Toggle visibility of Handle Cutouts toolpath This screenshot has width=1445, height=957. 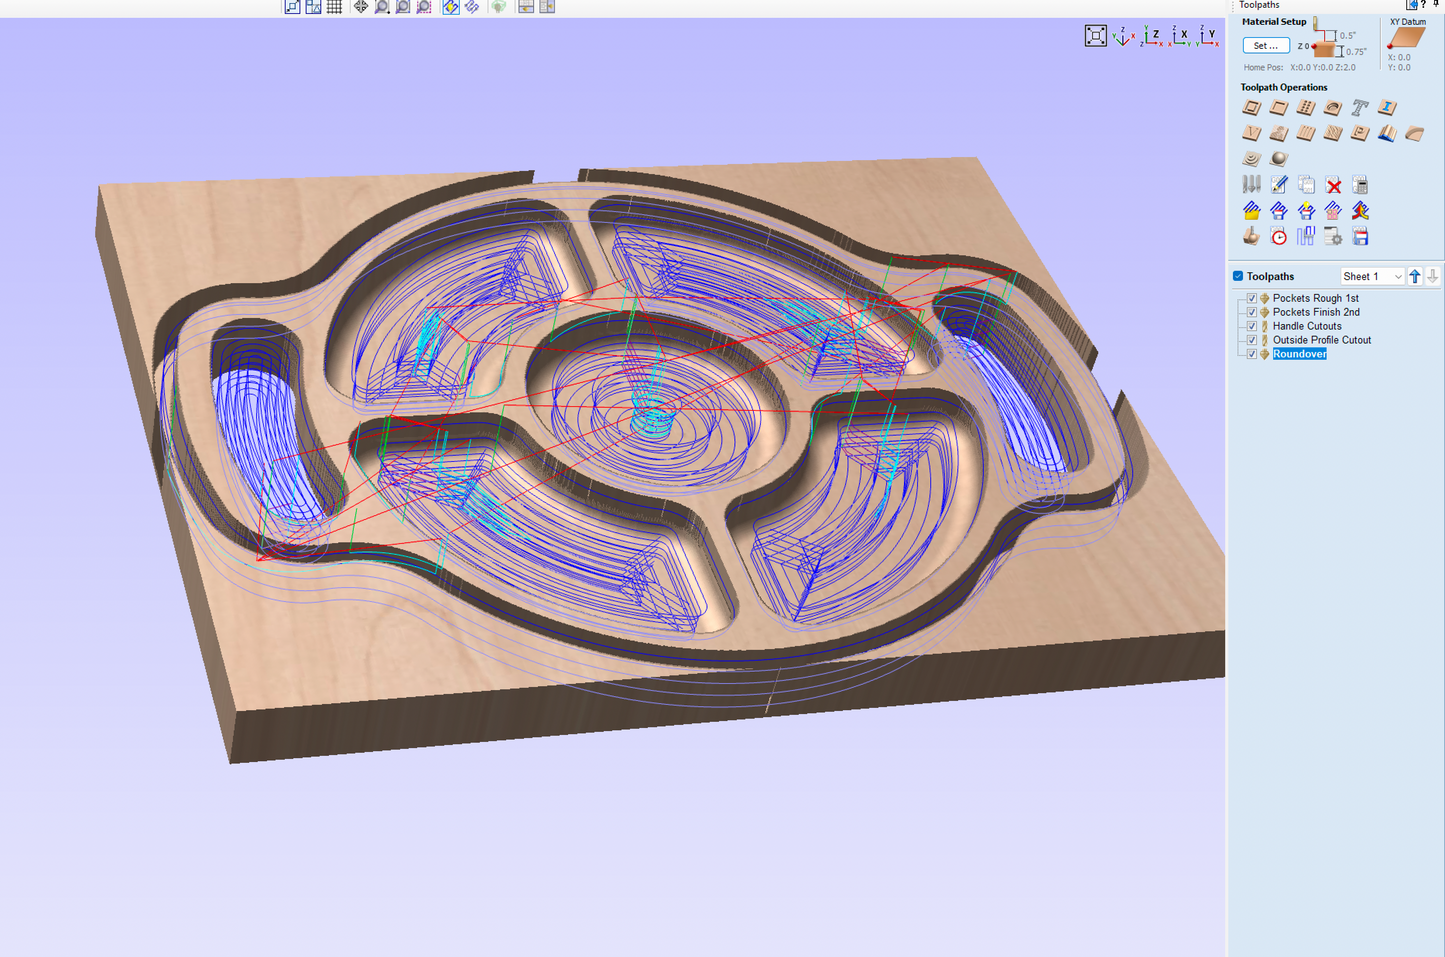1252,326
